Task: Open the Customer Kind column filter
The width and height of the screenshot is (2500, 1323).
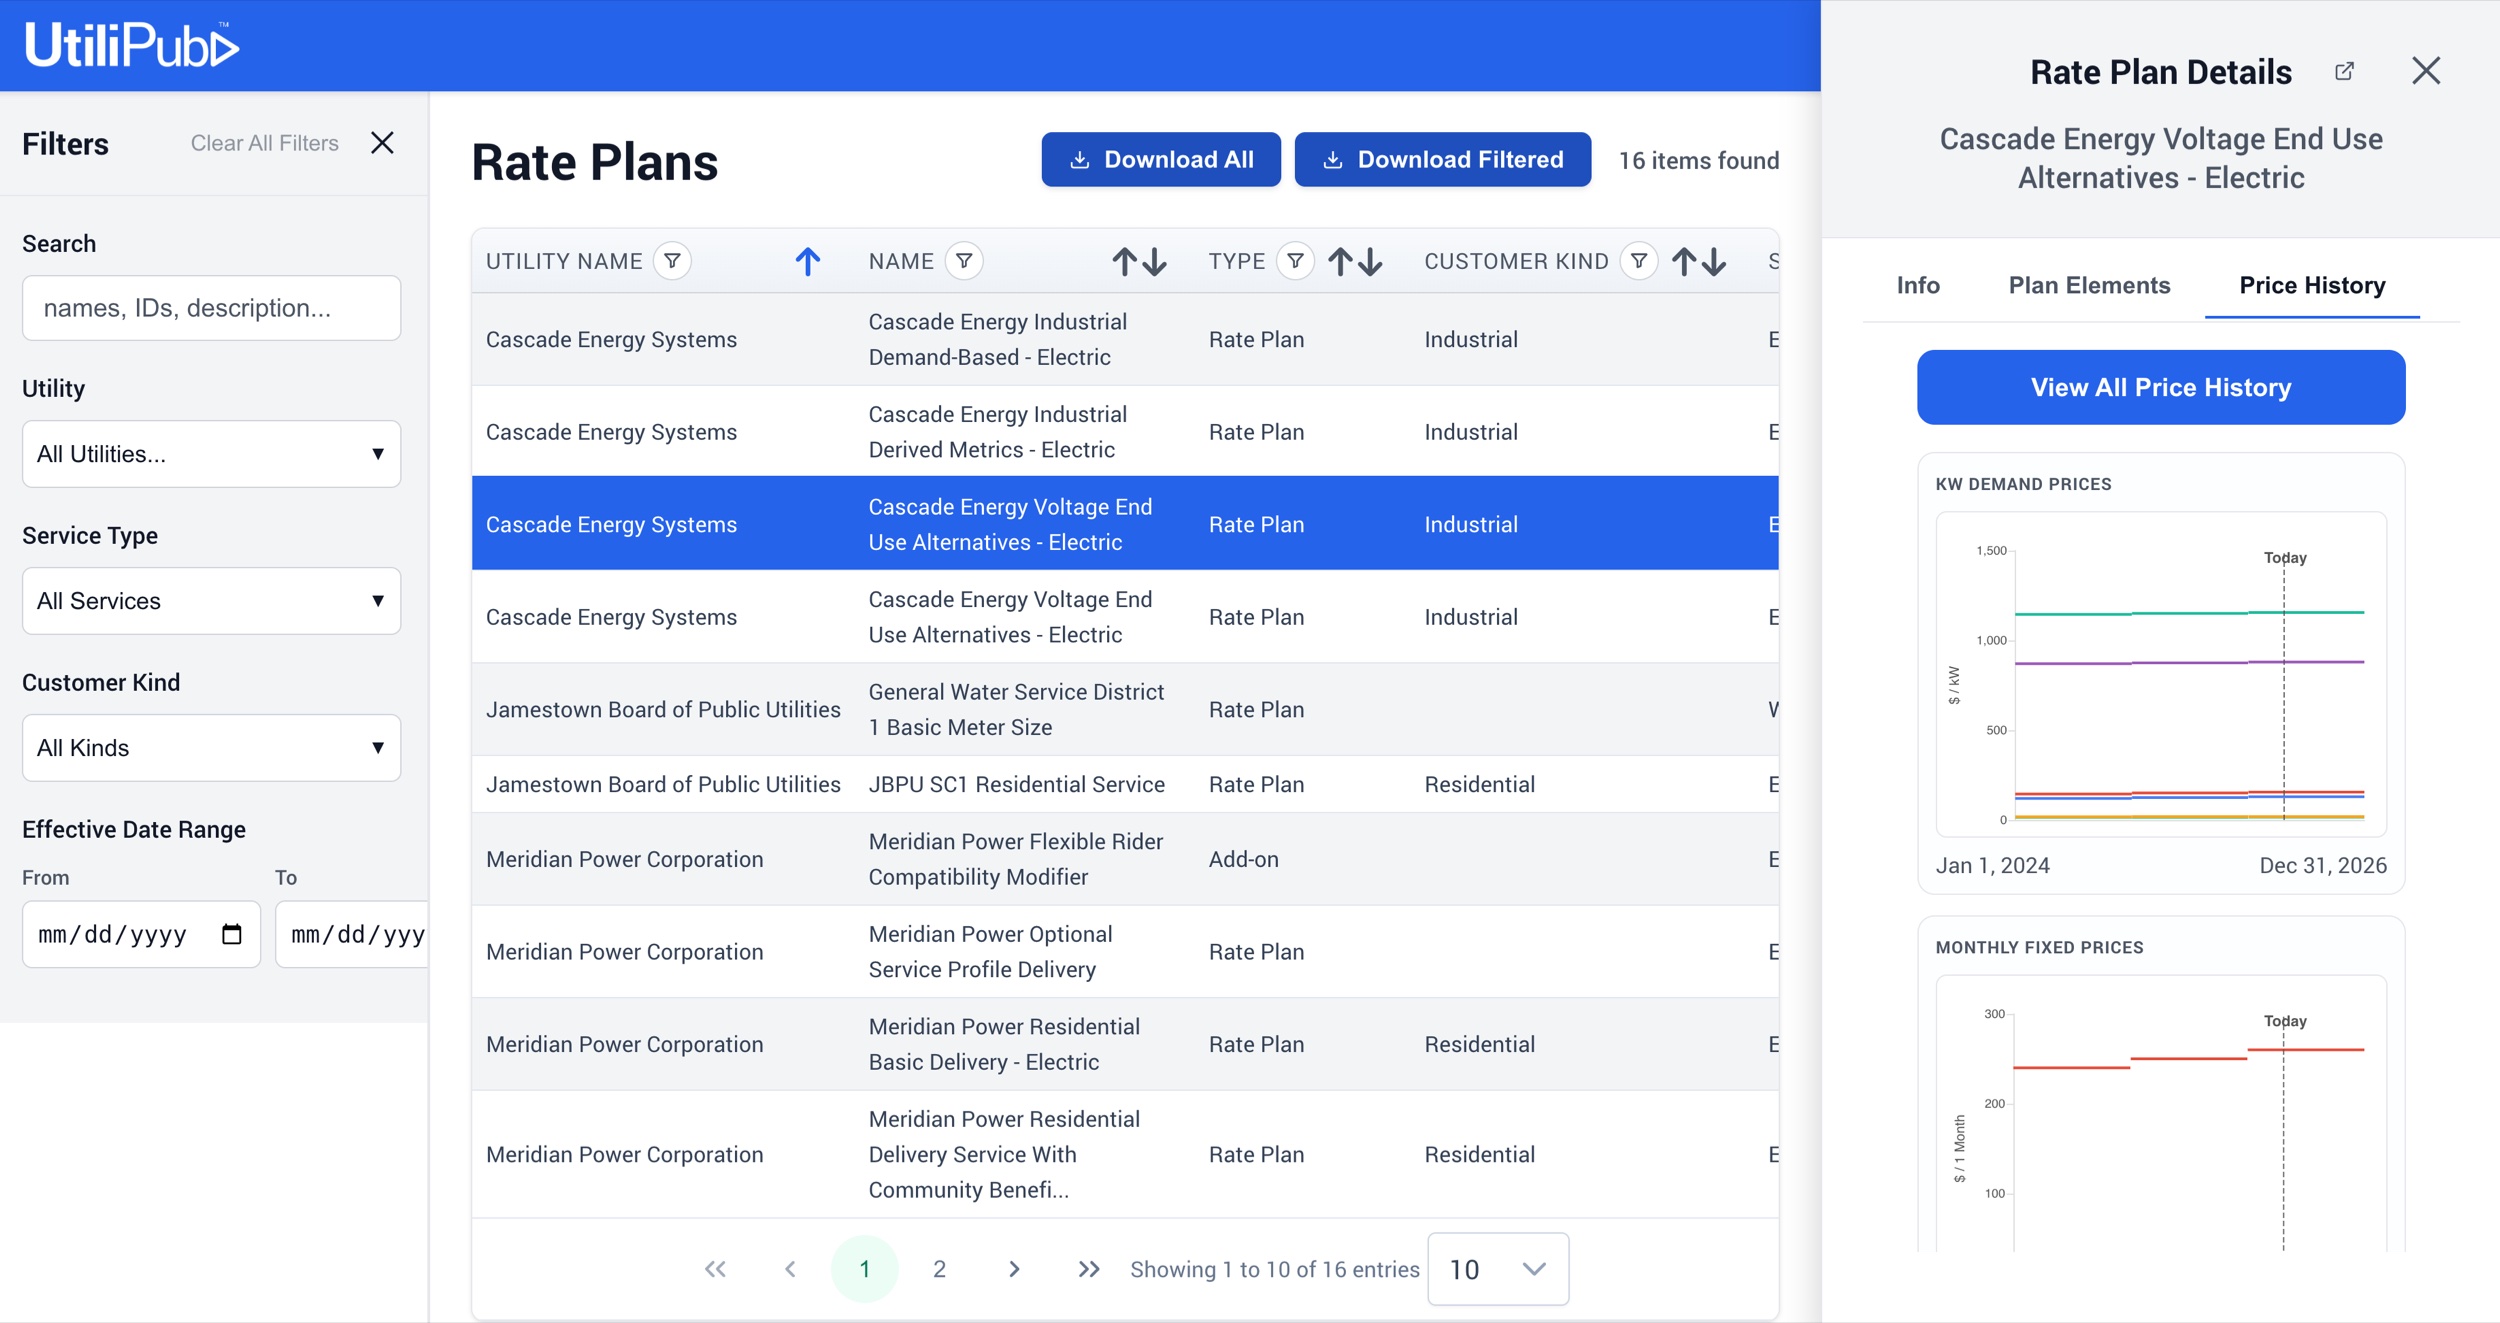Action: click(1639, 261)
